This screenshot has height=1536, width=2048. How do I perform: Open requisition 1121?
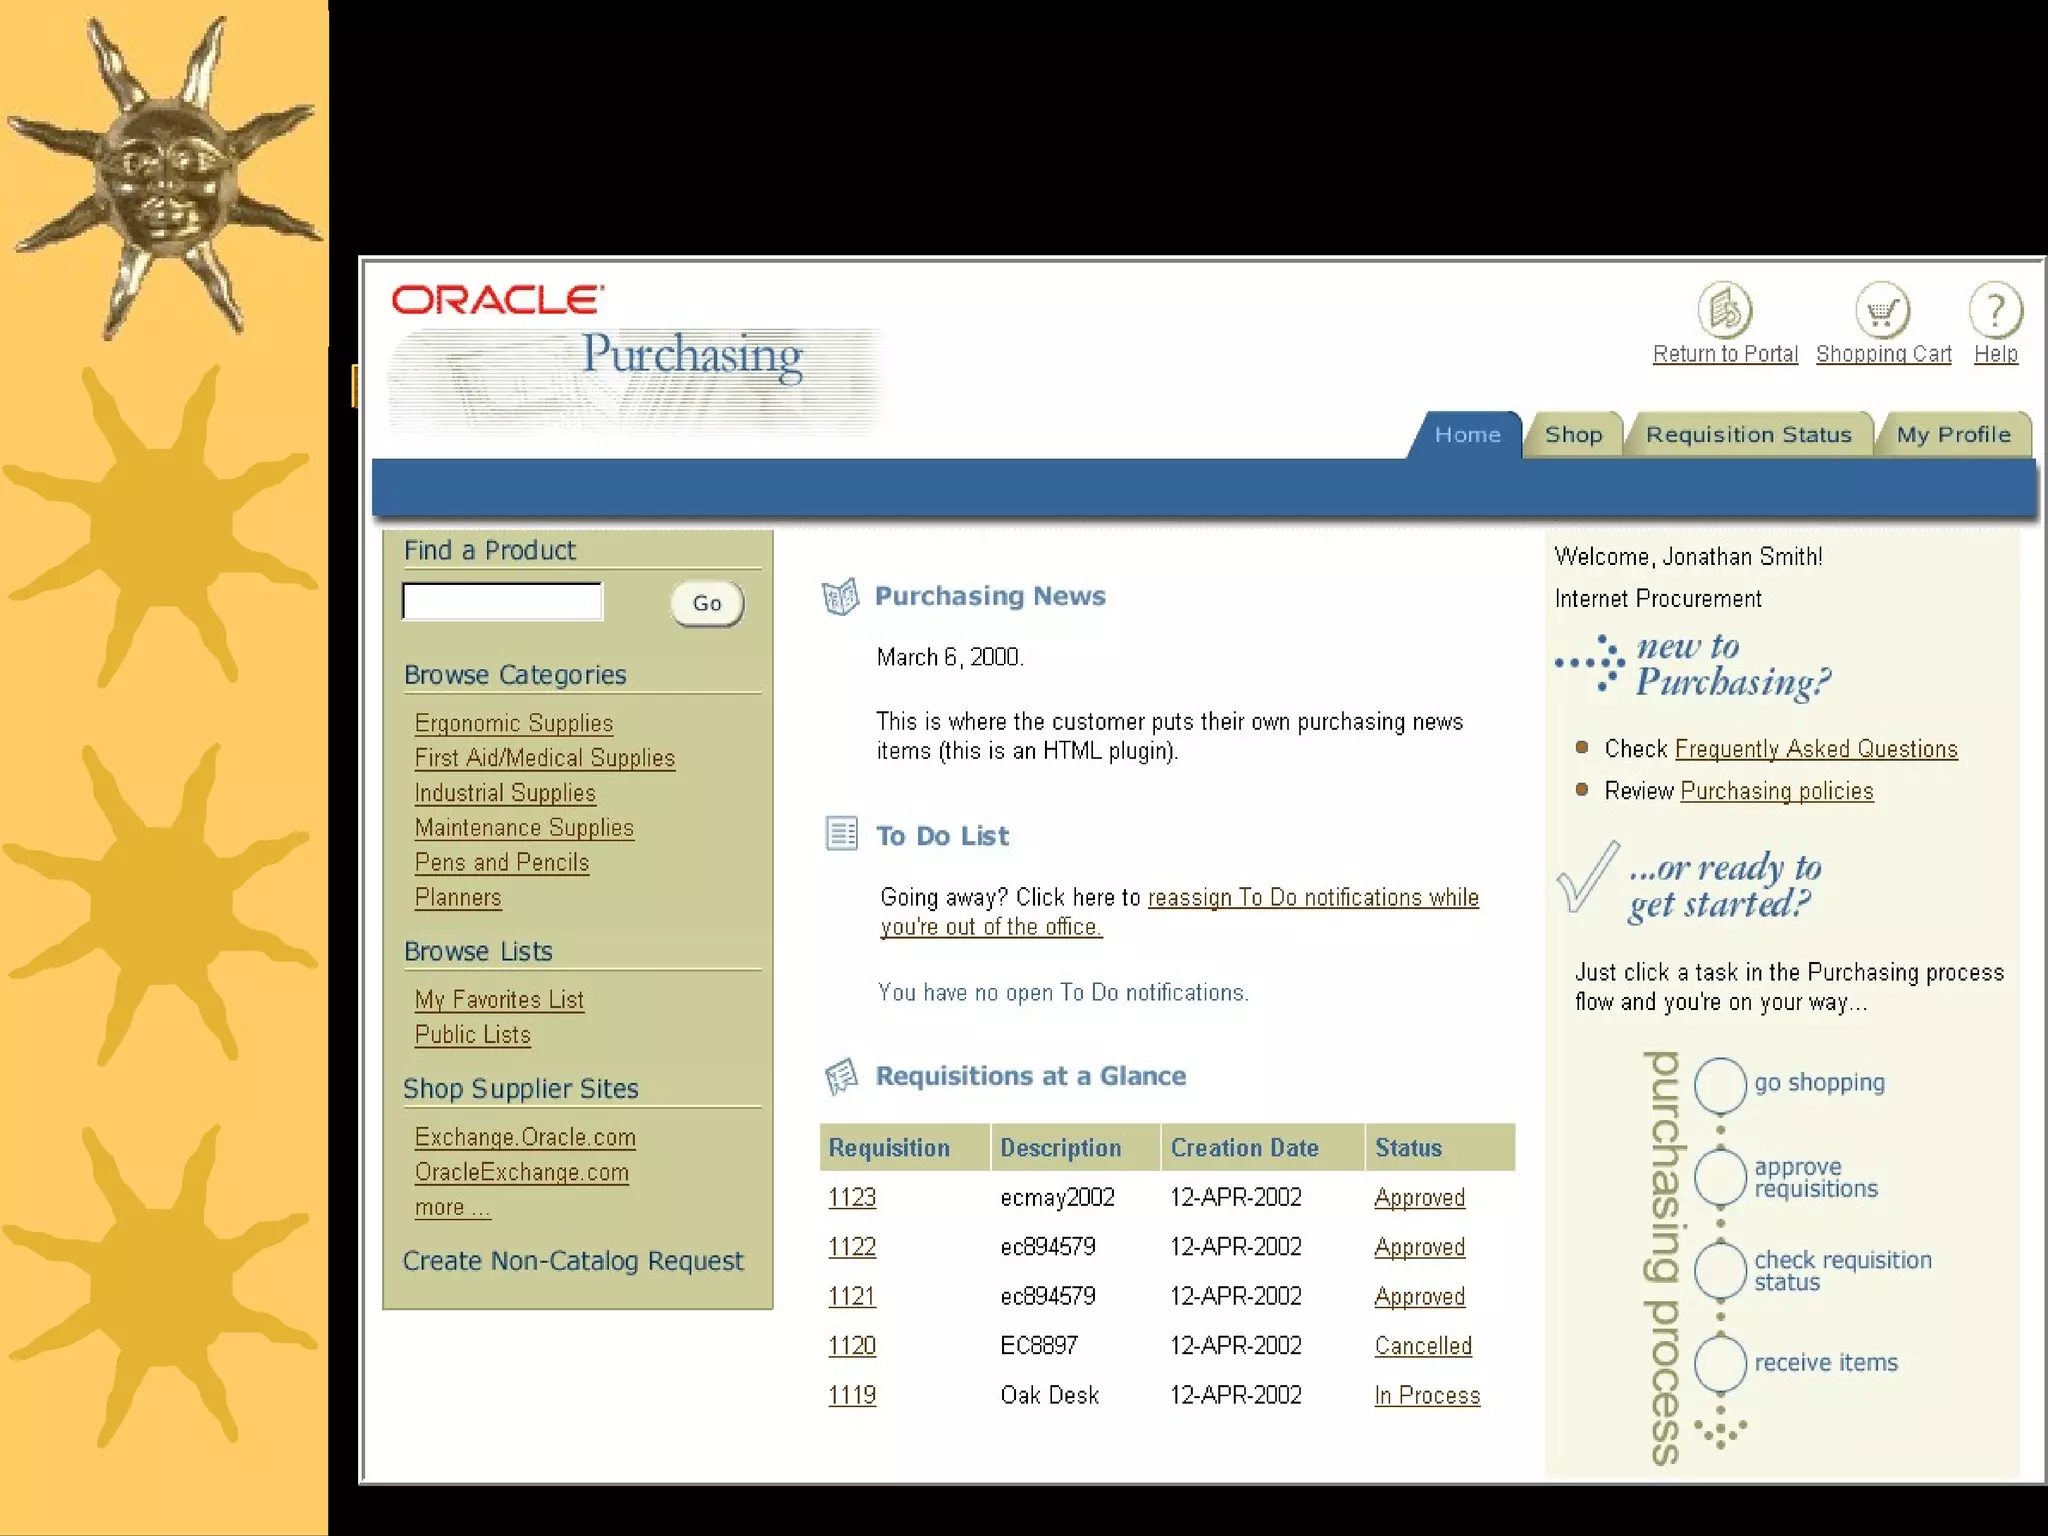(x=852, y=1296)
